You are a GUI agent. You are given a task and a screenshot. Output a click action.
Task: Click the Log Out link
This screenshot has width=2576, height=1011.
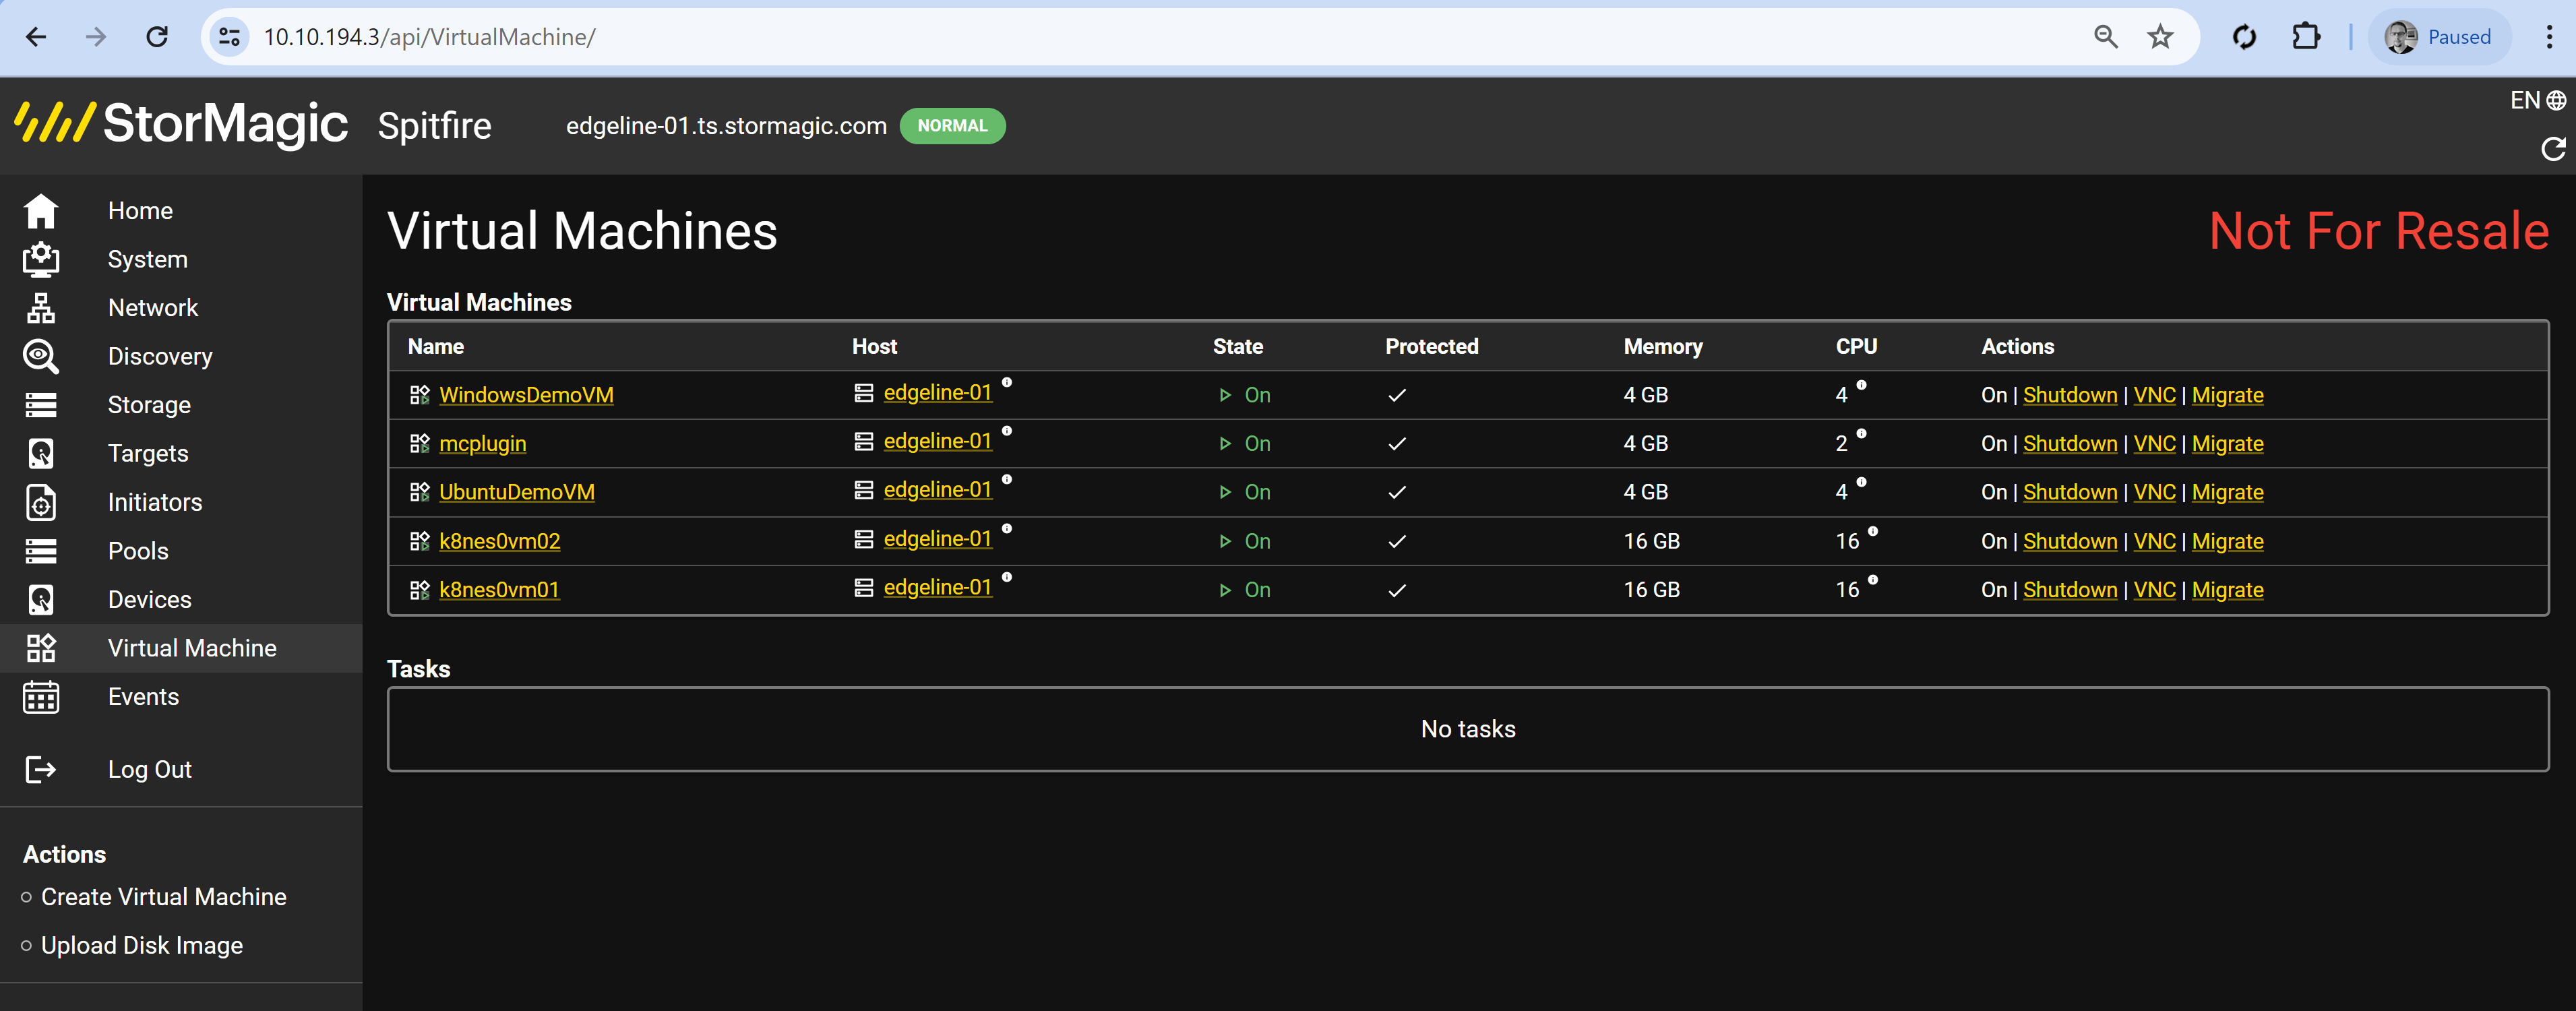149,769
